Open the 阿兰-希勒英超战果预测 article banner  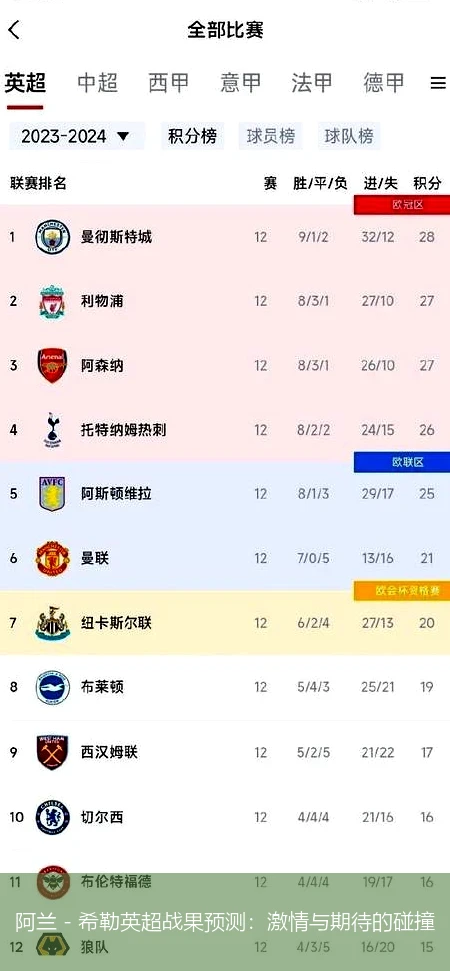click(x=225, y=921)
